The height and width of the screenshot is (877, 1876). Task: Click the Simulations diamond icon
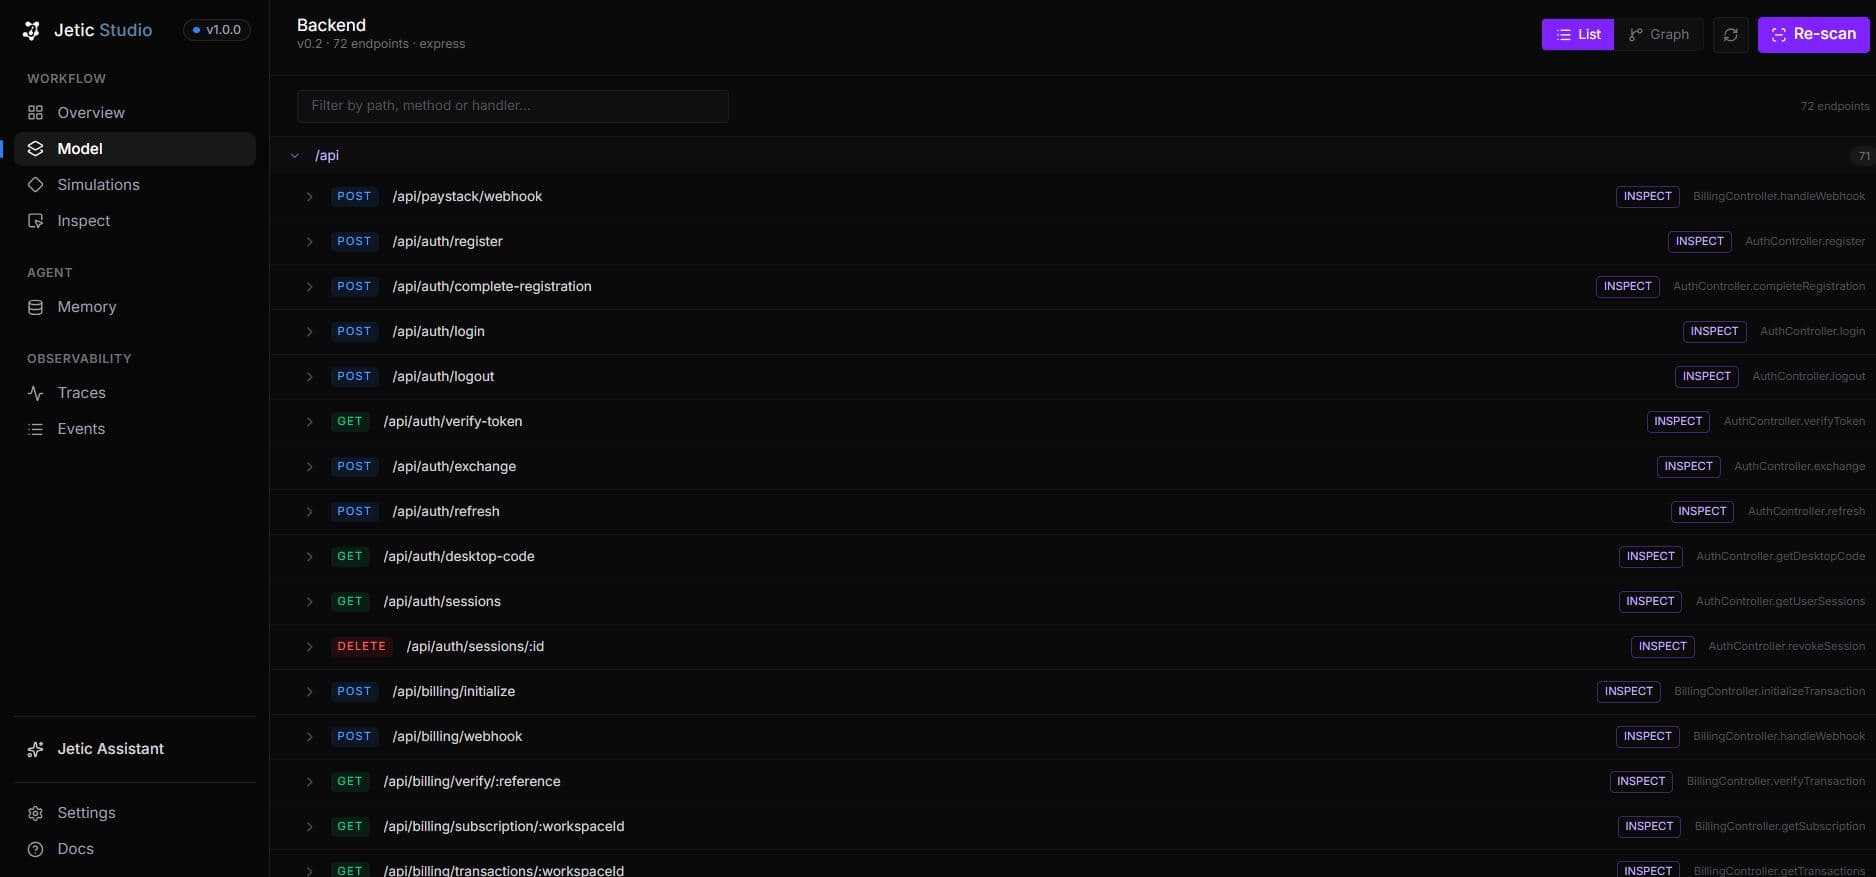tap(36, 185)
